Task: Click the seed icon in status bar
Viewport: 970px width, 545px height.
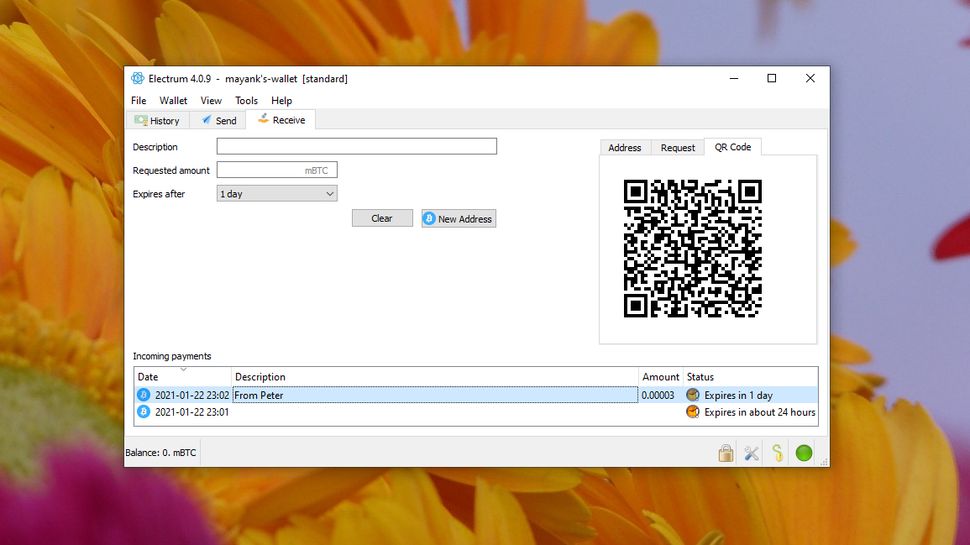Action: (x=778, y=453)
